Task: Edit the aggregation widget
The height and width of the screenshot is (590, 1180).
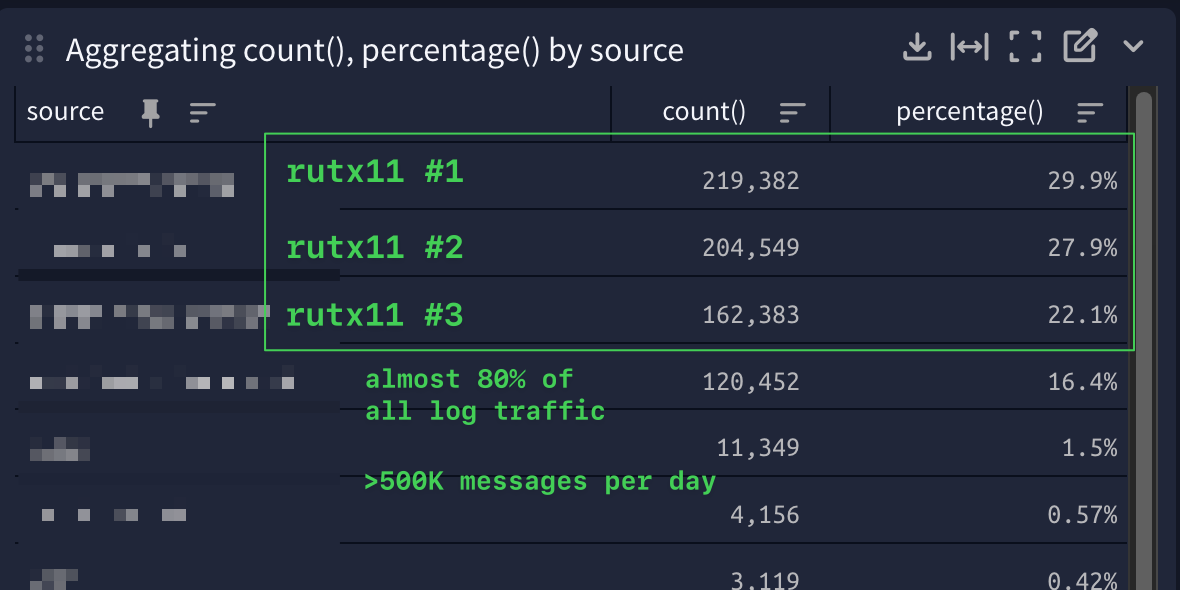Action: pos(1080,45)
